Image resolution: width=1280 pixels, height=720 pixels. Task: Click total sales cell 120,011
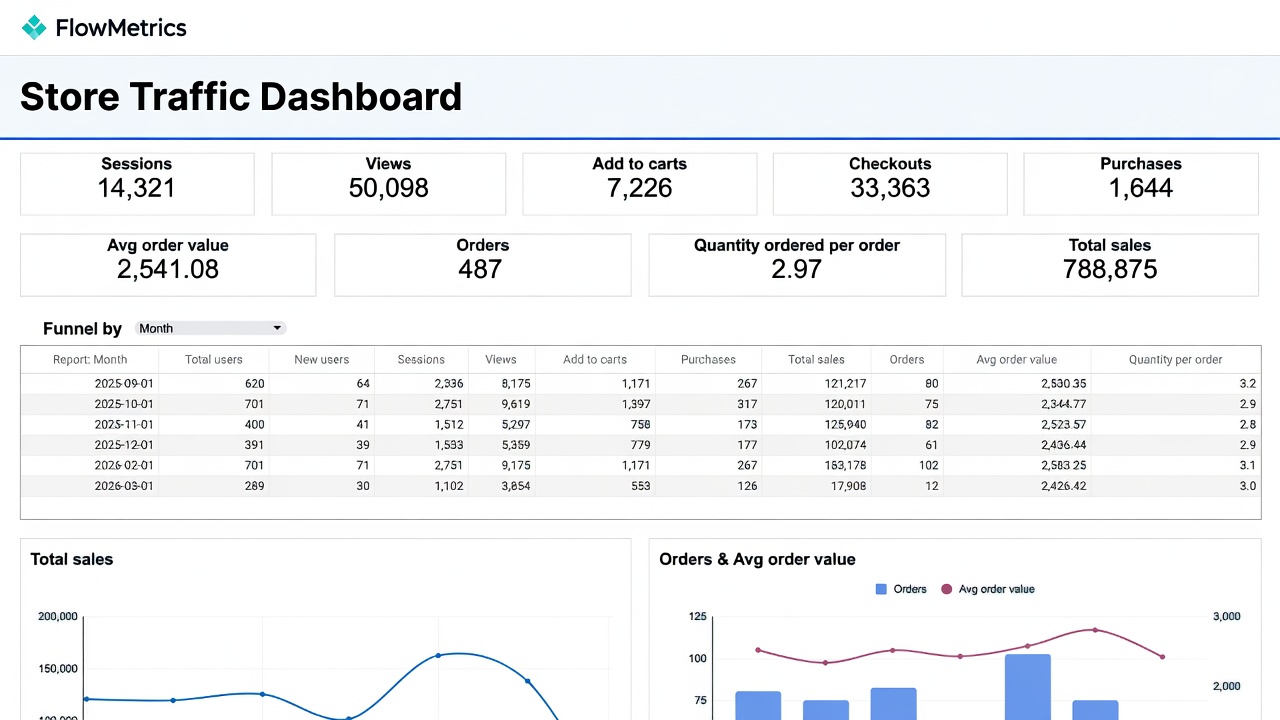[x=845, y=404]
